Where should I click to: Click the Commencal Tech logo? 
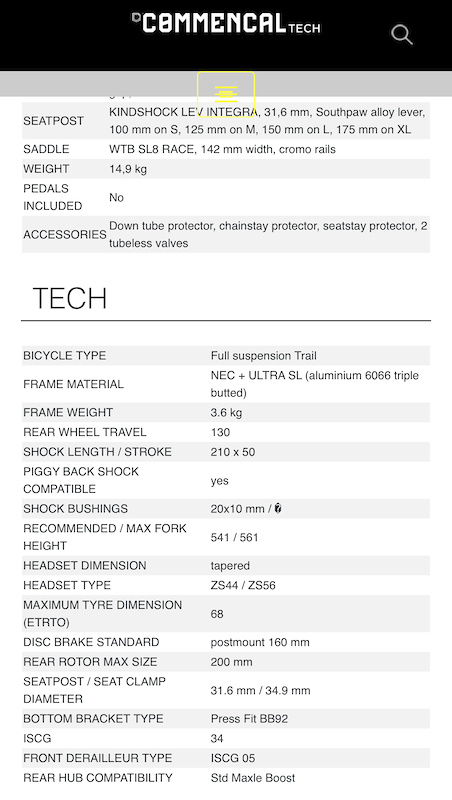pyautogui.click(x=226, y=23)
